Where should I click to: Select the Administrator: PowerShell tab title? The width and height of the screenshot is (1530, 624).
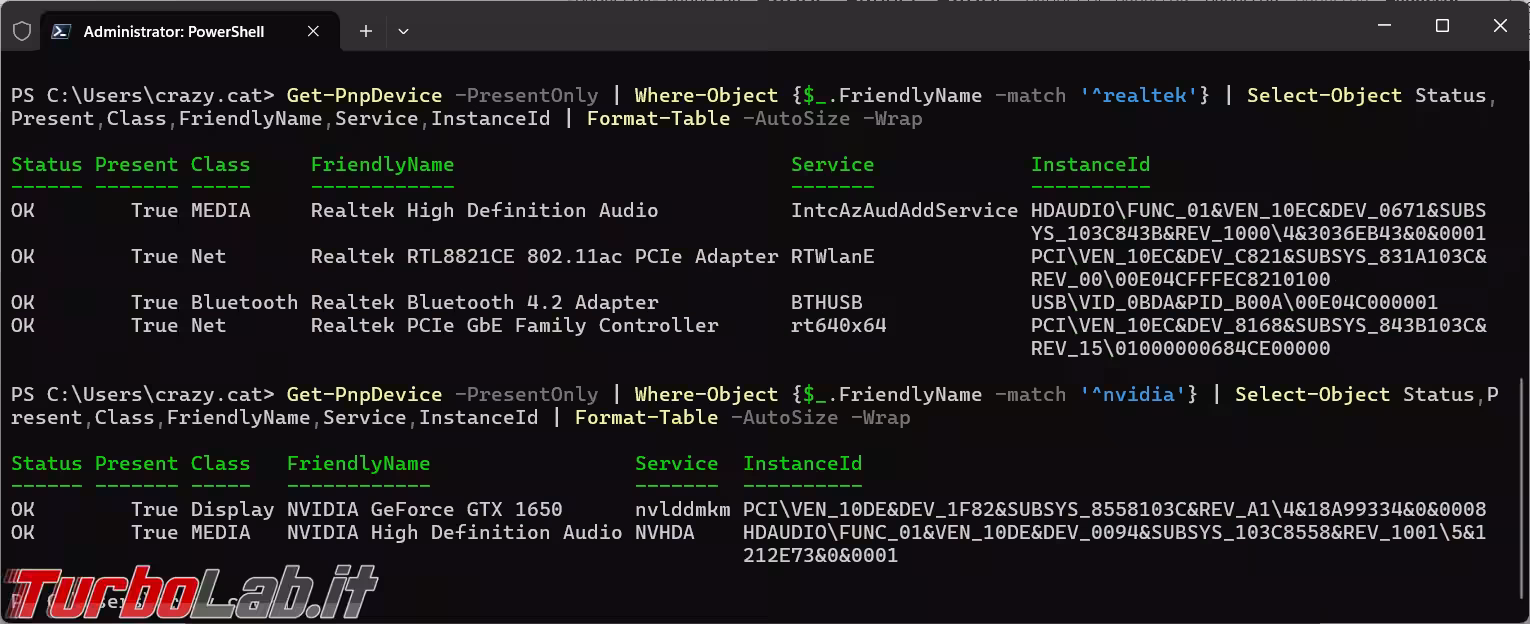click(174, 31)
